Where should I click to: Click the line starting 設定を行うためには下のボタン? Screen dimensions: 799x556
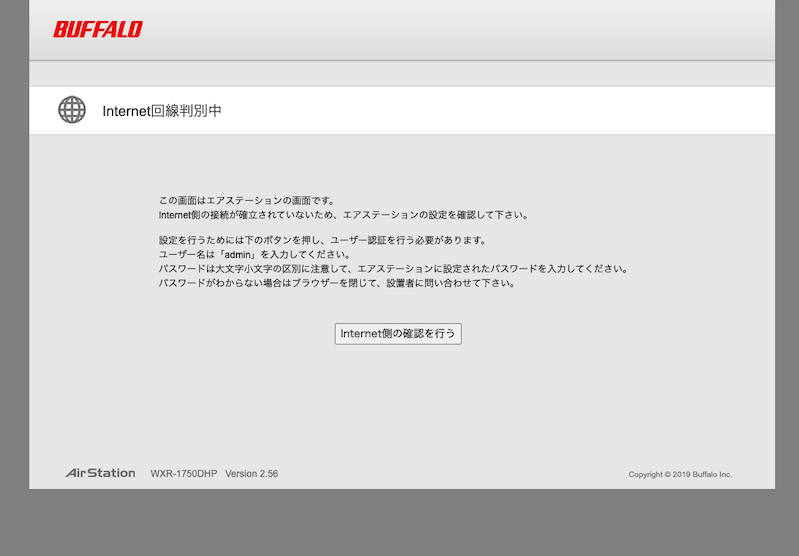pos(324,240)
